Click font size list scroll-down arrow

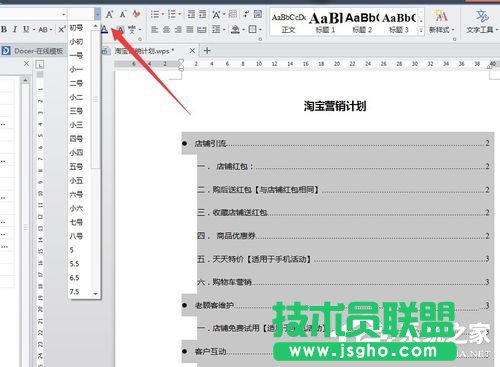pyautogui.click(x=96, y=294)
